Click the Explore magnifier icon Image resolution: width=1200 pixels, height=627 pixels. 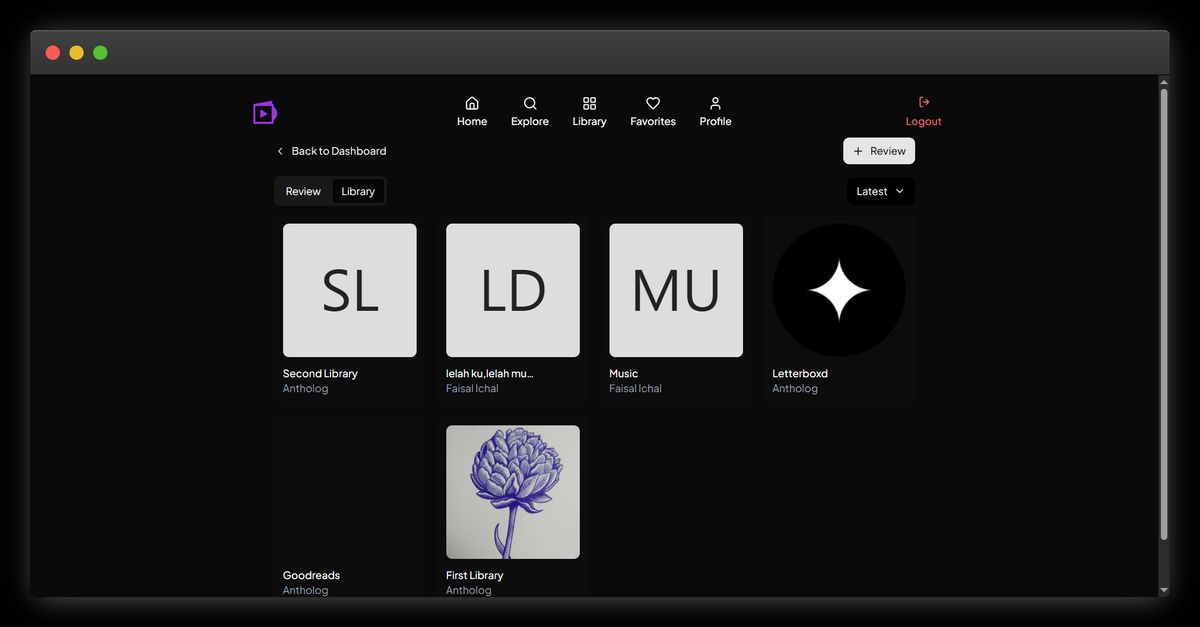pyautogui.click(x=530, y=103)
